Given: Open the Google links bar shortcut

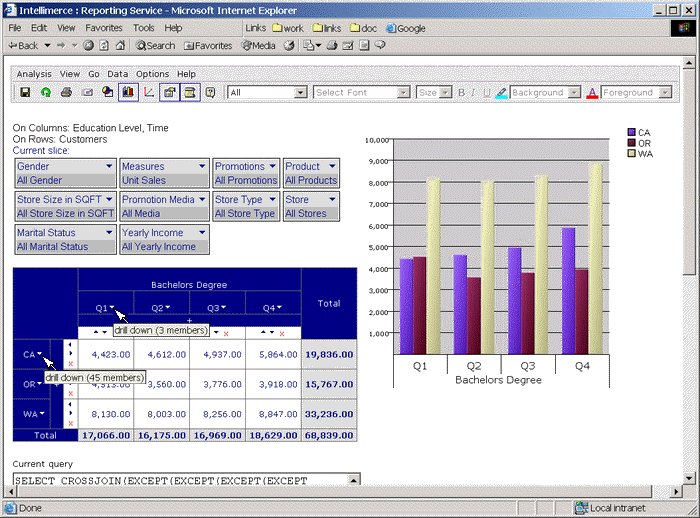Looking at the screenshot, I should 406,28.
